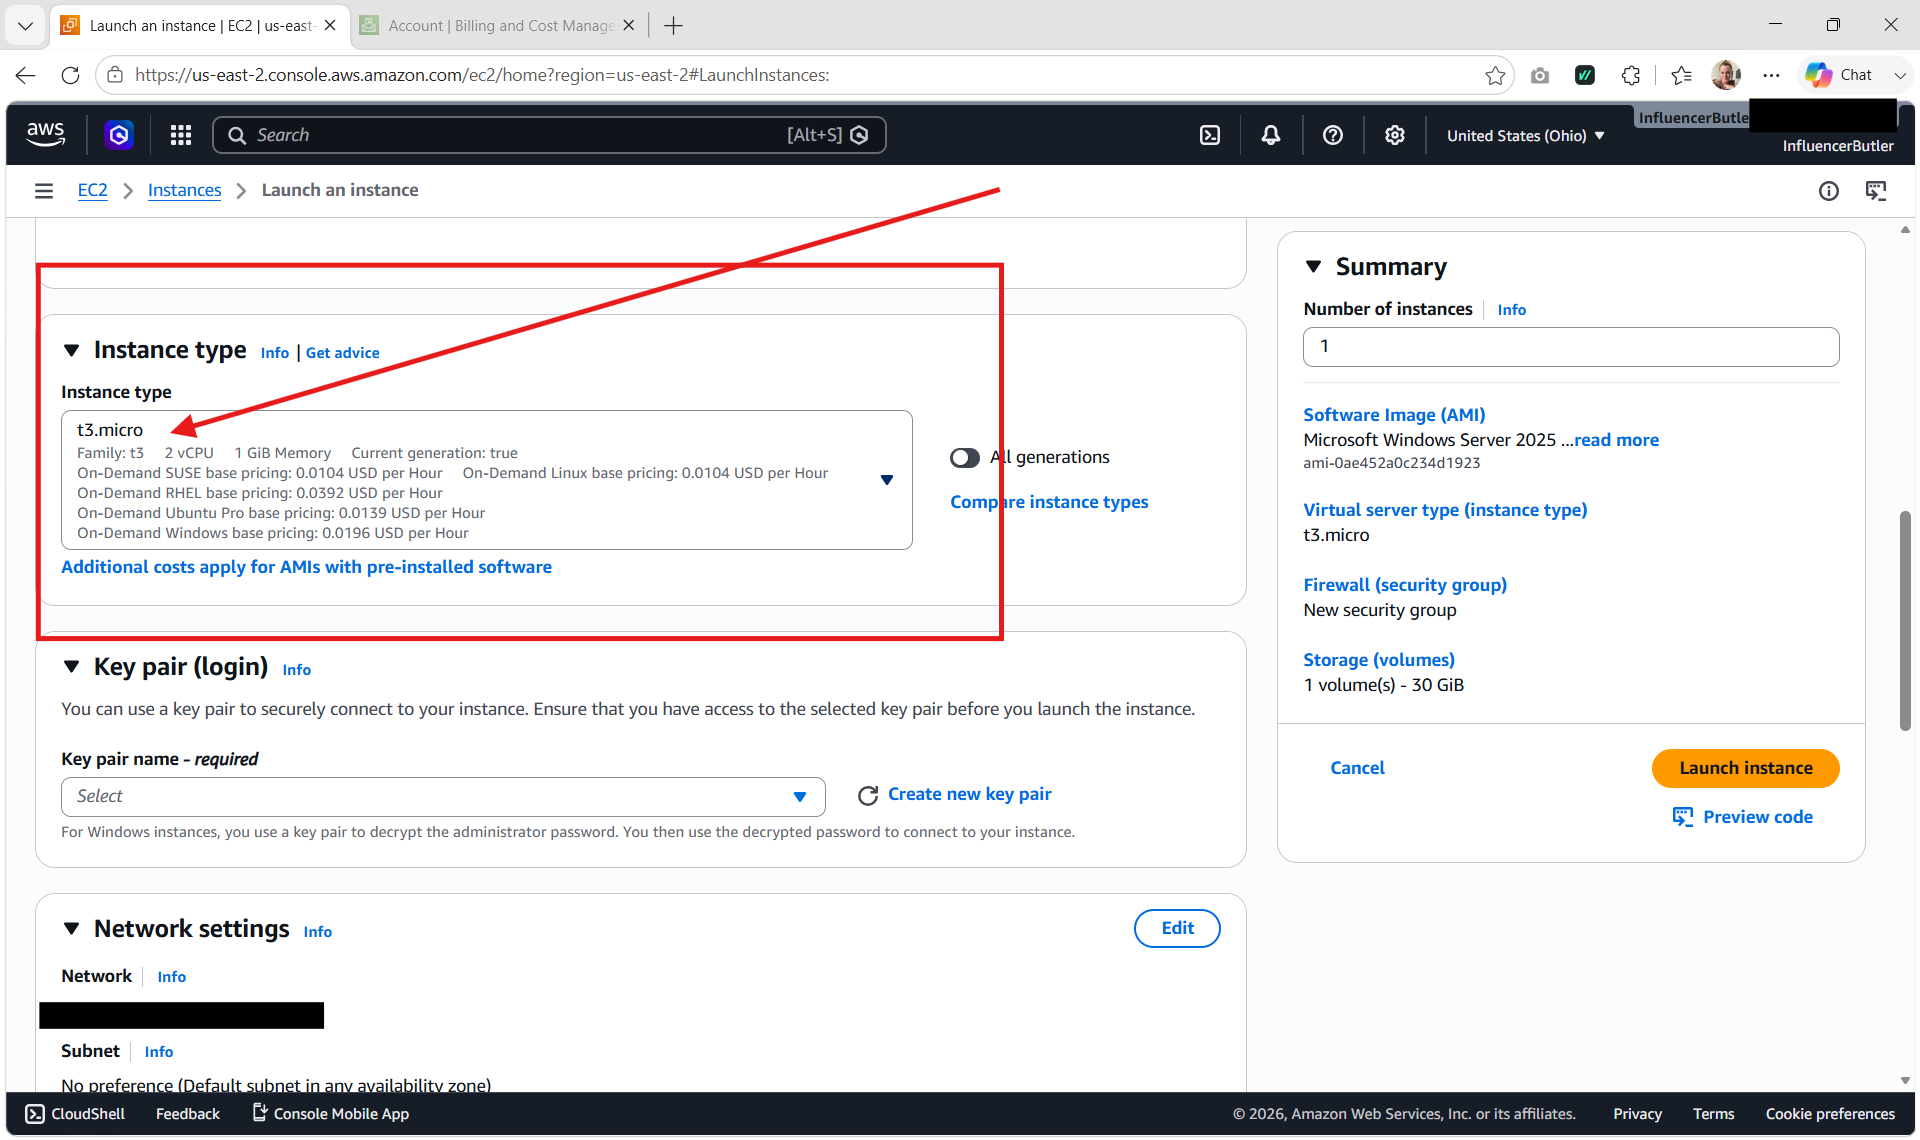This screenshot has width=1920, height=1140.
Task: Toggle the side navigation hamburger menu
Action: click(44, 191)
